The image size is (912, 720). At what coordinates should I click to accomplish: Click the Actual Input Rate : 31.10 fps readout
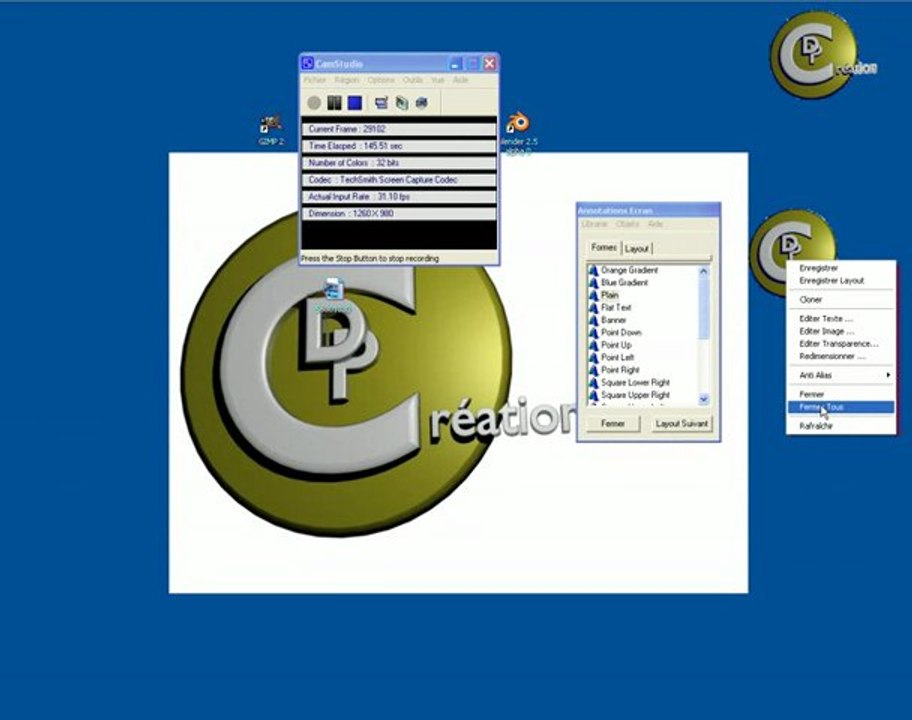pyautogui.click(x=399, y=197)
